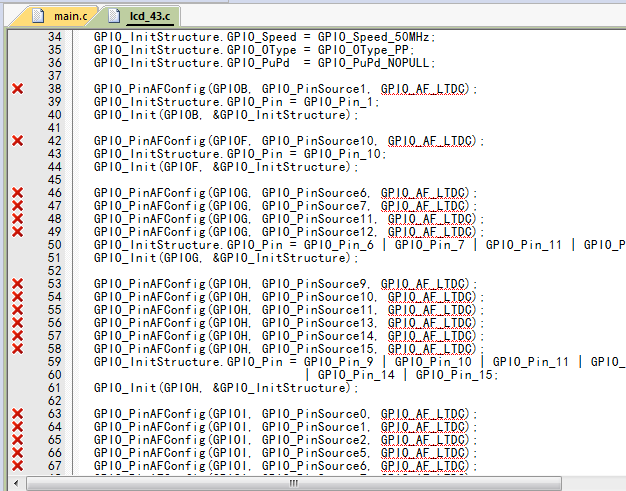Click GPIO_PinSource15 on line 58
The height and width of the screenshot is (491, 626).
[x=317, y=349]
